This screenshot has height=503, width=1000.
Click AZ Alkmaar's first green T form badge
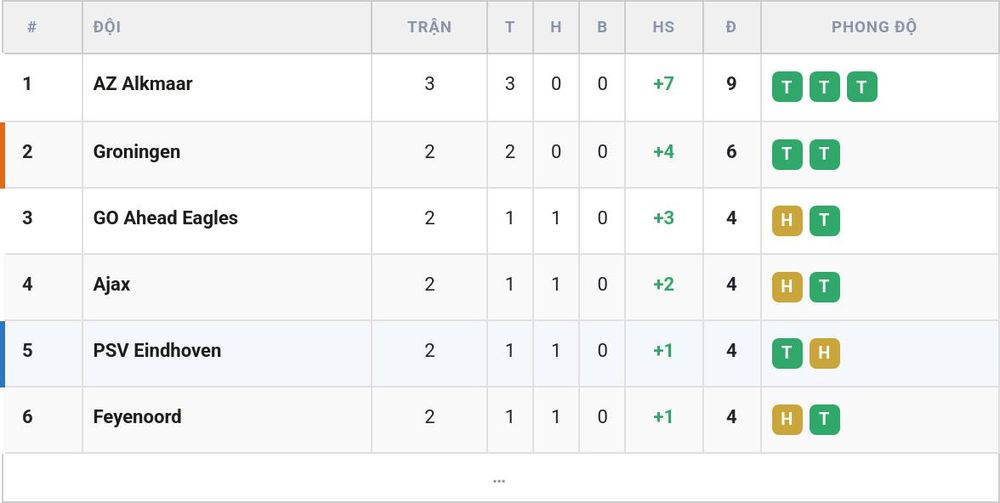(x=787, y=87)
